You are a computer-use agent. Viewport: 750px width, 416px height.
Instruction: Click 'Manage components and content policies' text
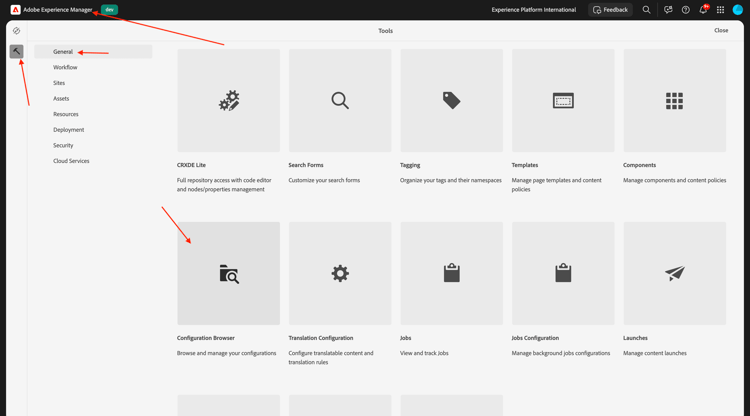click(x=674, y=180)
